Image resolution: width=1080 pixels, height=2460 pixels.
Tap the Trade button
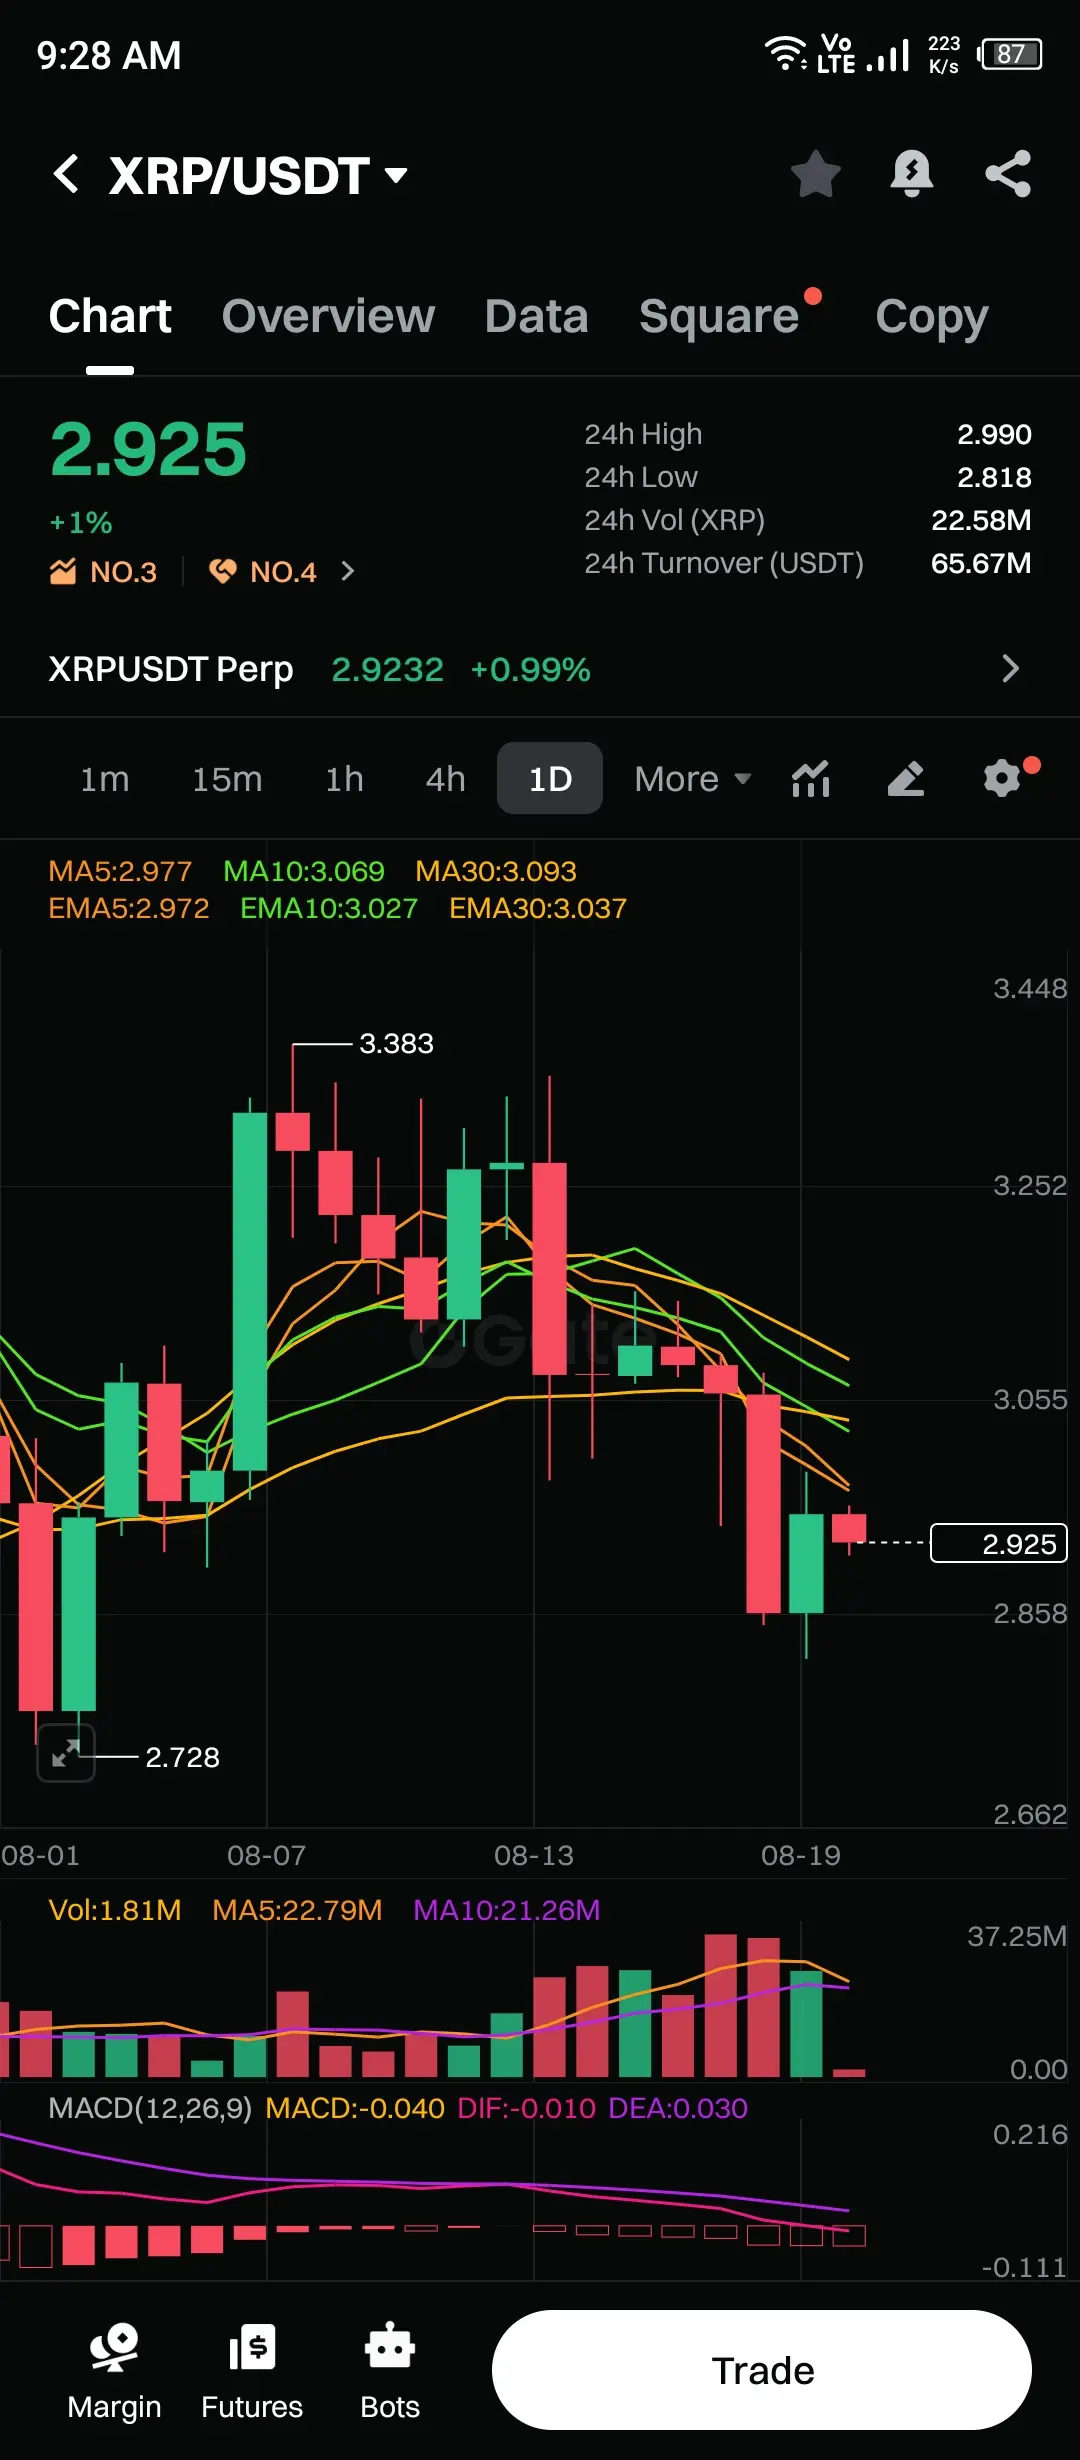click(x=762, y=2370)
